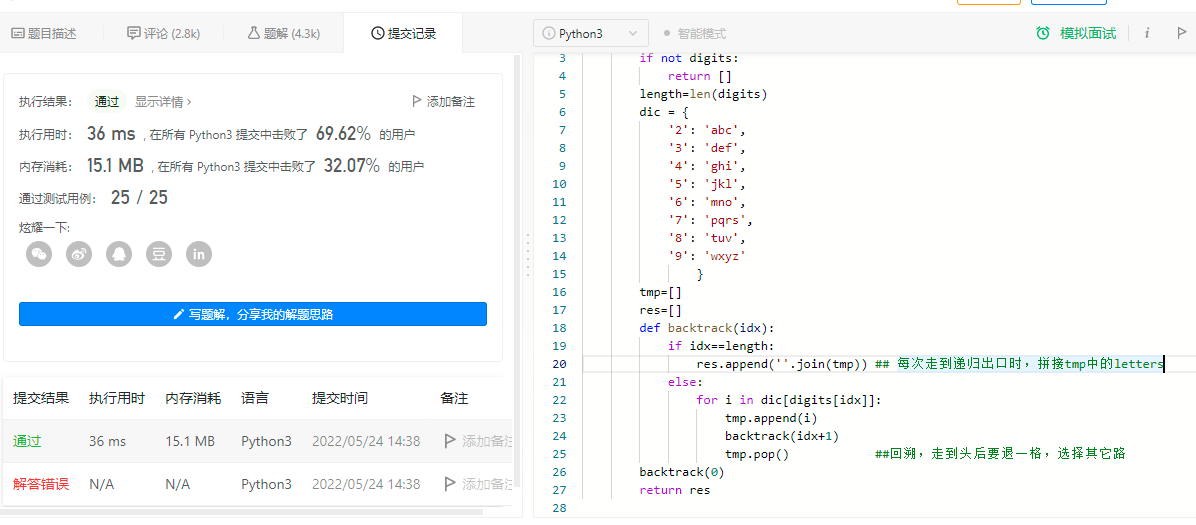
Task: Click the run triangle icon at top right
Action: point(1182,33)
